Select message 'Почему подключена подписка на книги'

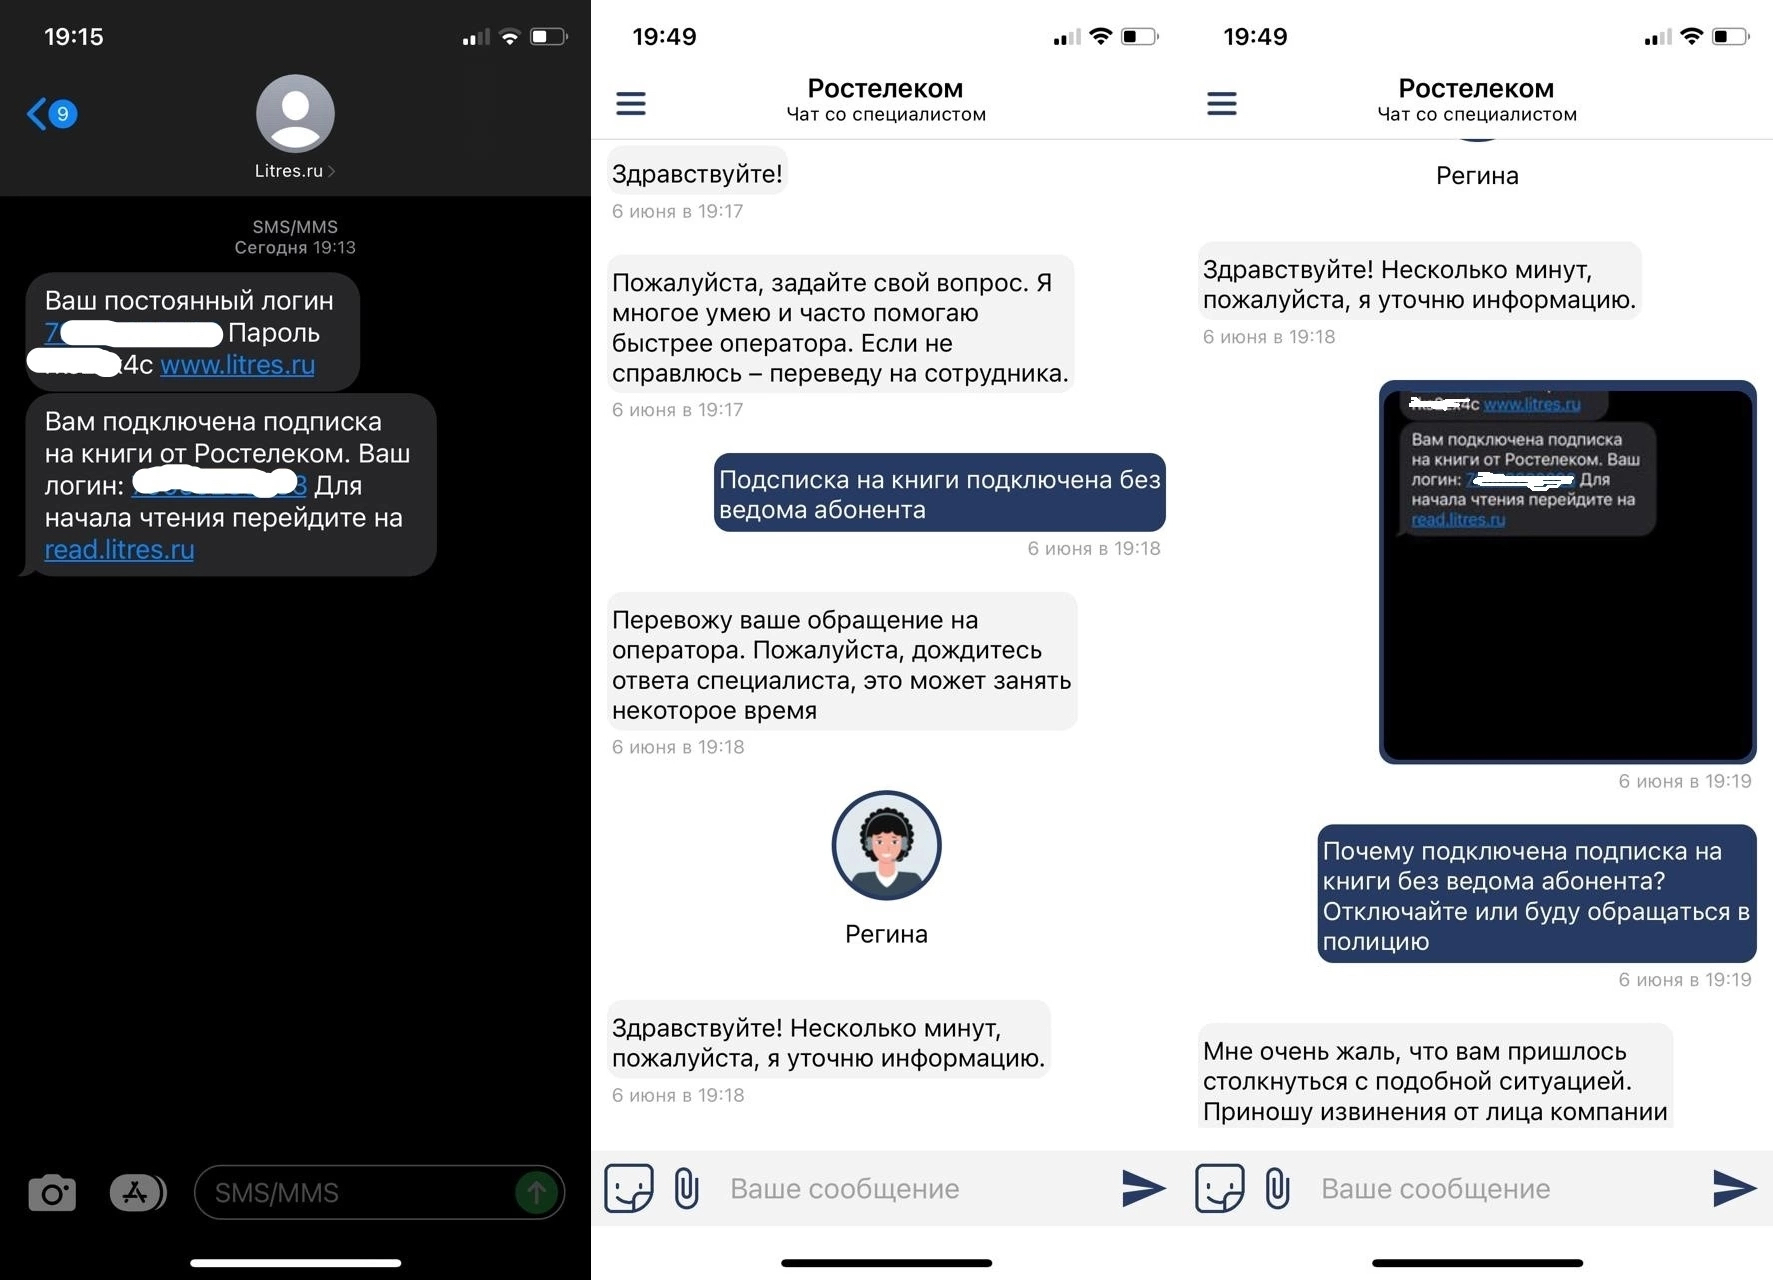(1536, 894)
